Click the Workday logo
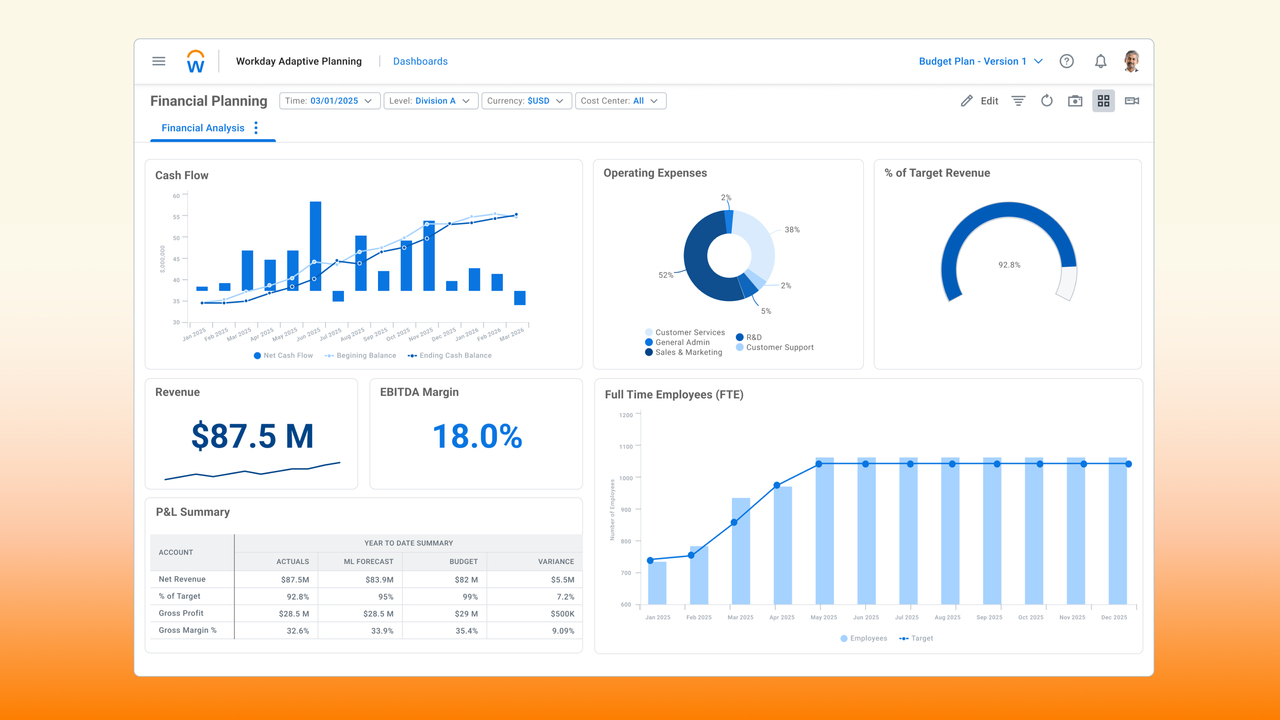1280x720 pixels. pyautogui.click(x=195, y=60)
